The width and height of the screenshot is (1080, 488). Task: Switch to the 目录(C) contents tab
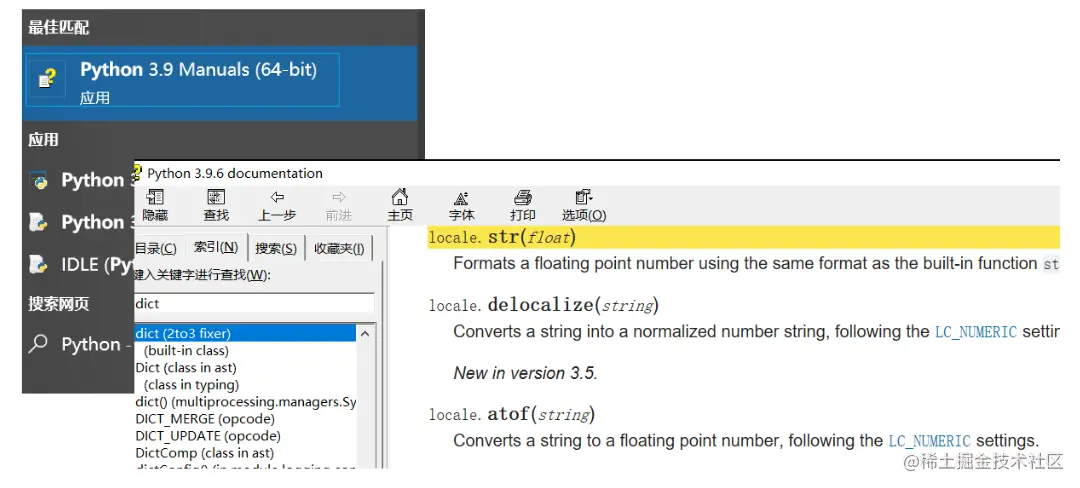click(156, 249)
